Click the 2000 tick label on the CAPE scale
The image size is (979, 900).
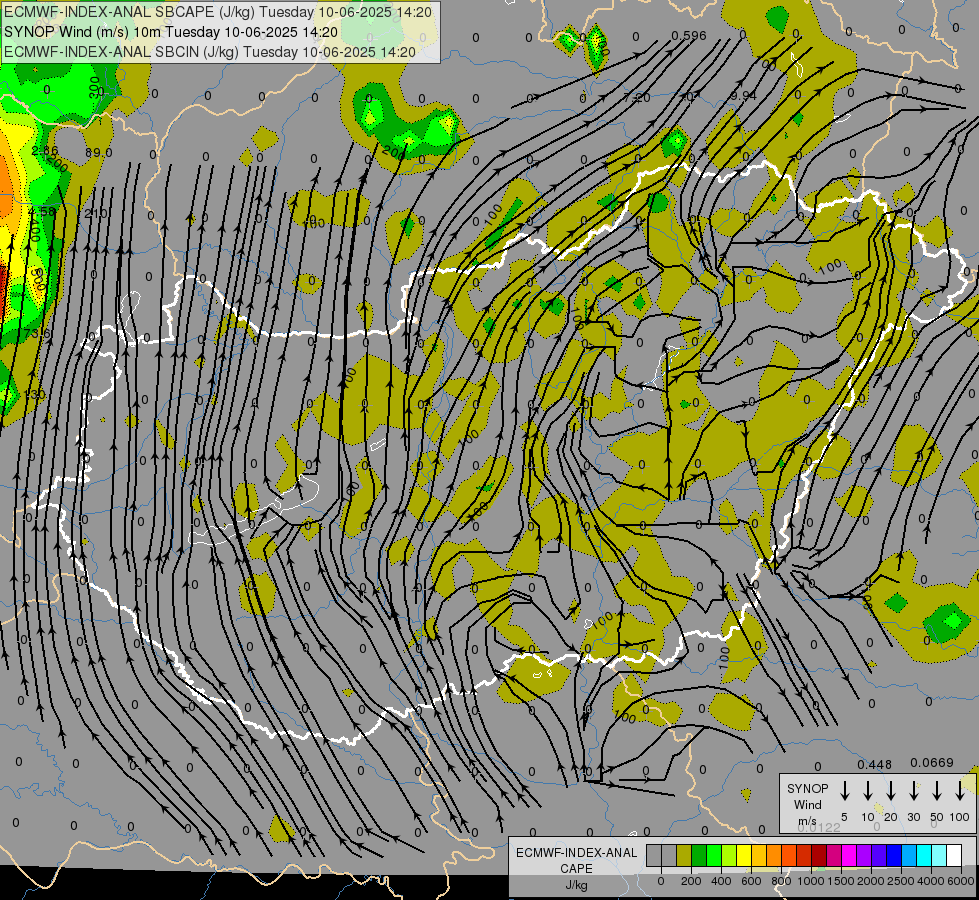coord(871,881)
